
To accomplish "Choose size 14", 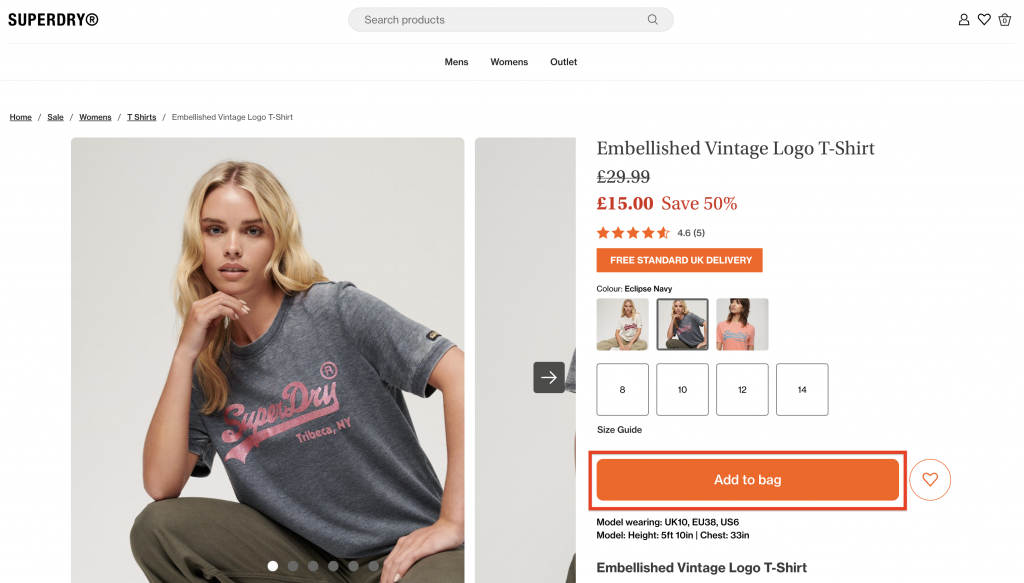I will tap(802, 389).
